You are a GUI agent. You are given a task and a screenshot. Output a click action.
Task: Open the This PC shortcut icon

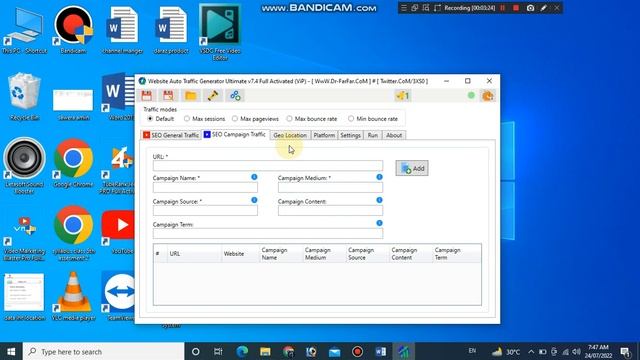24,30
